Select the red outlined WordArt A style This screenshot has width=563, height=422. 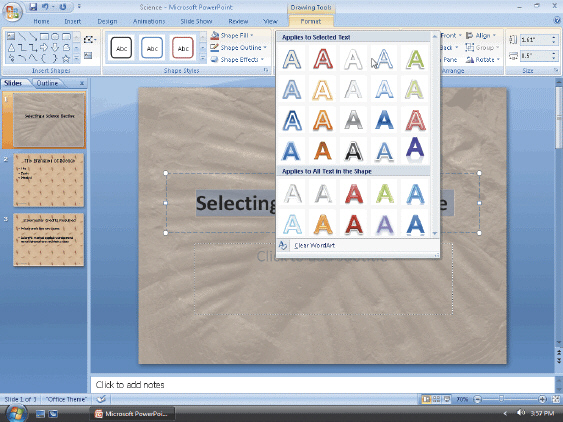[323, 59]
